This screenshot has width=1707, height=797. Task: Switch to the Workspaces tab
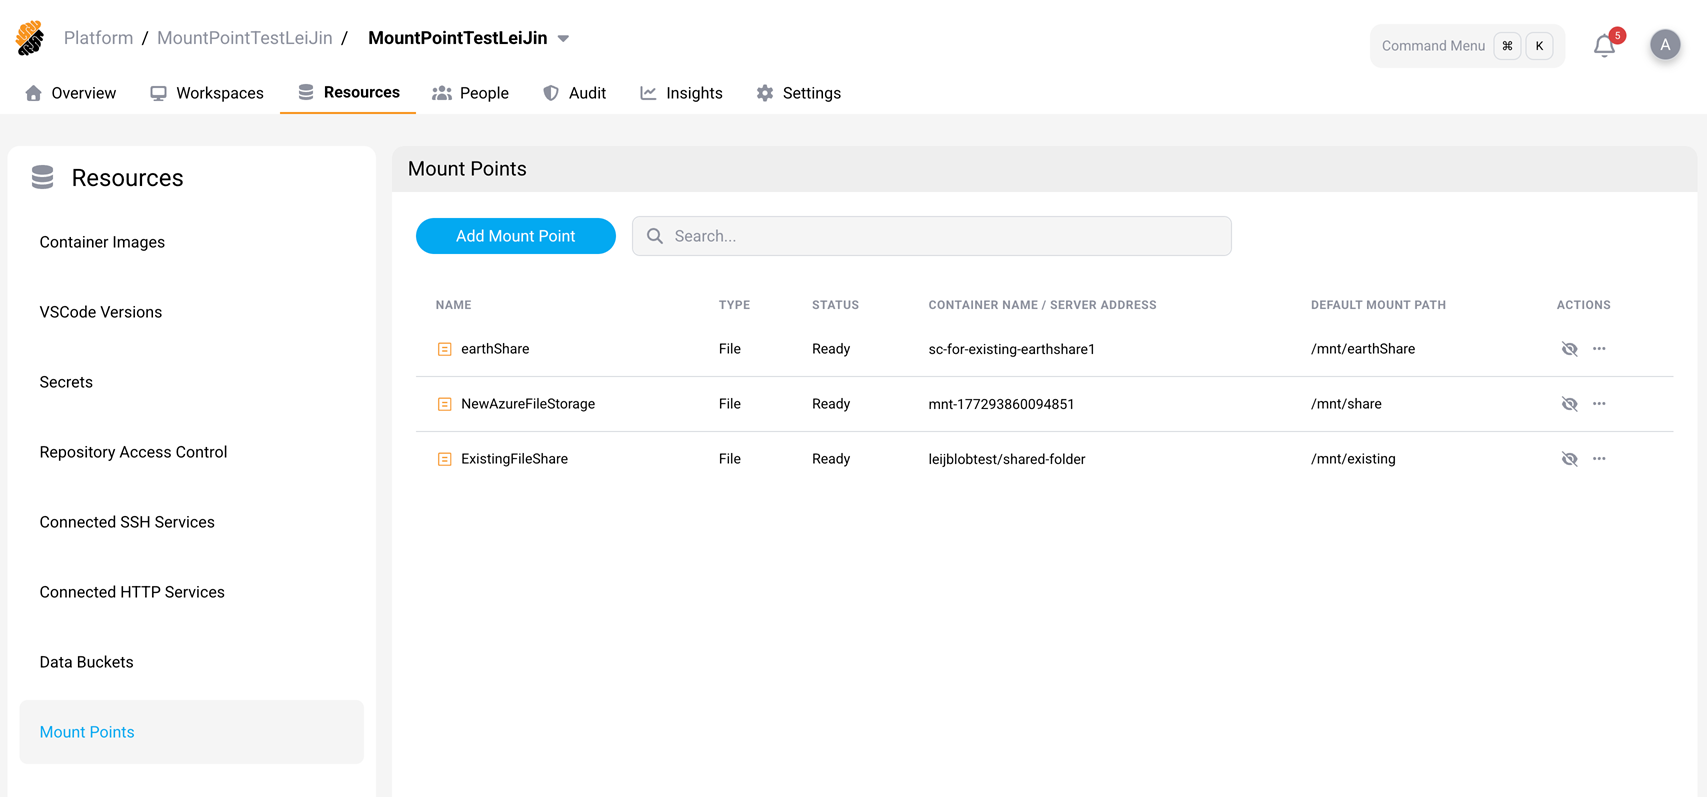tap(207, 93)
